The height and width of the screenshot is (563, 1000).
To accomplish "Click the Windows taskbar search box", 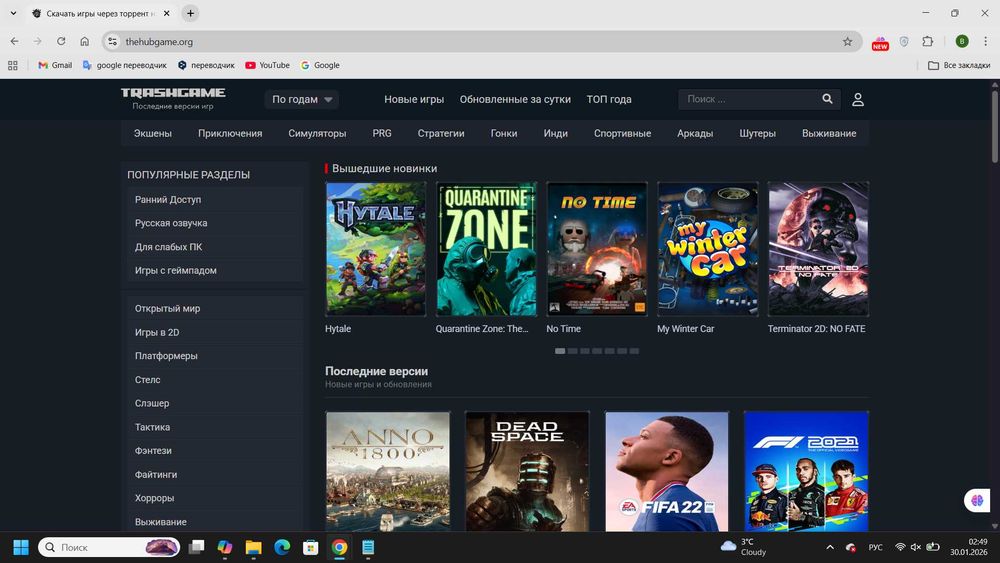I will coord(109,547).
